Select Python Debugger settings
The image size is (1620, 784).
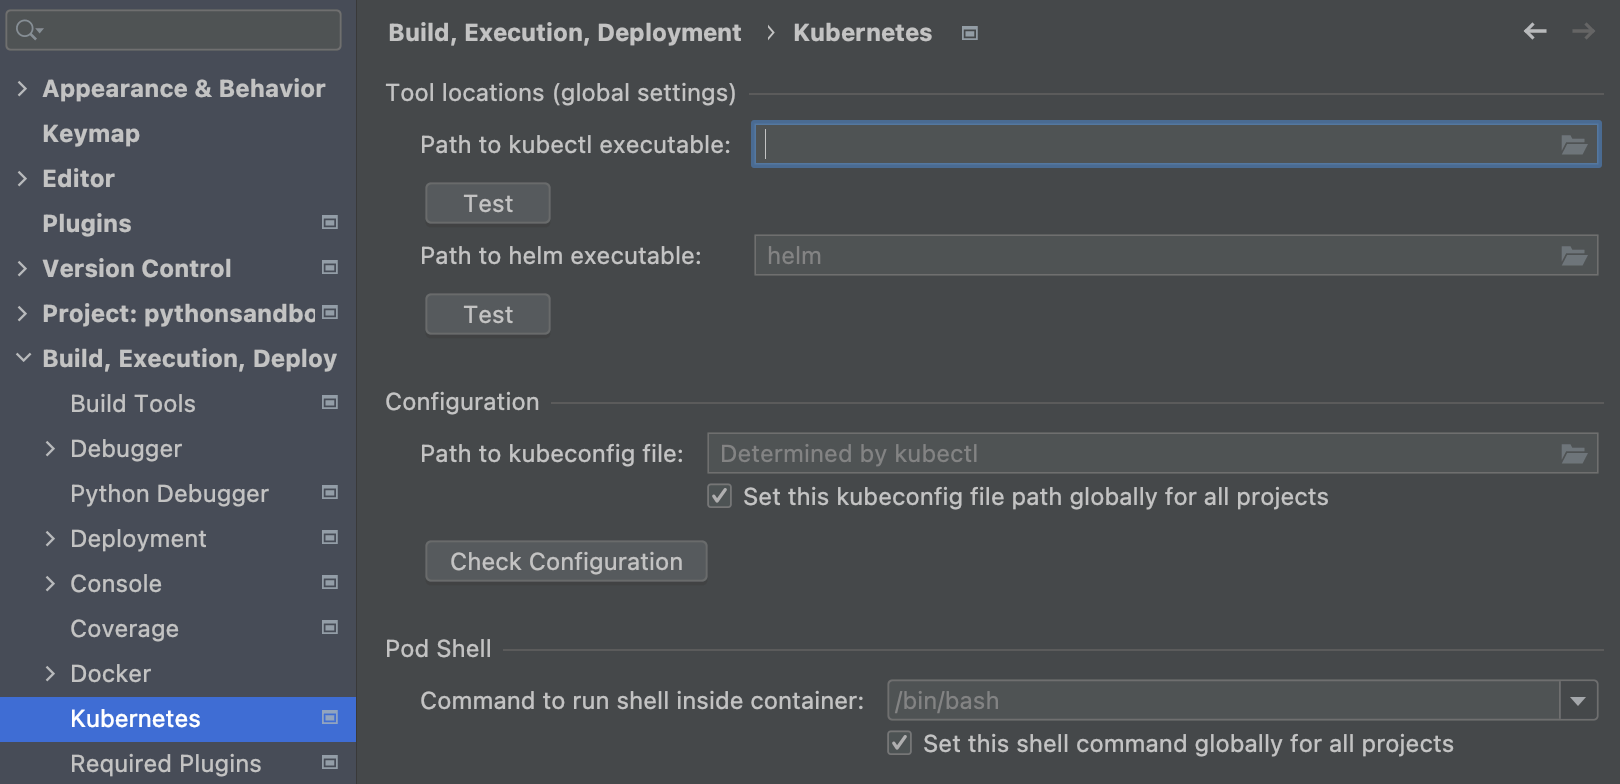pyautogui.click(x=169, y=494)
